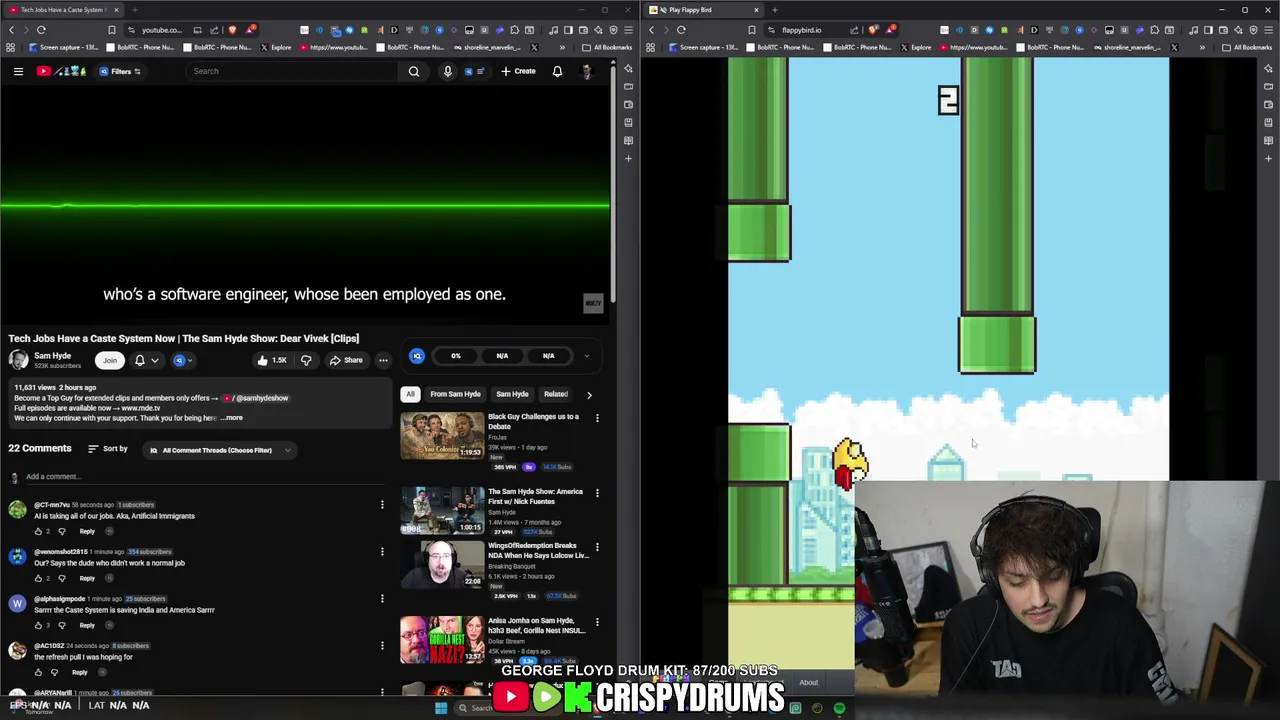Go to the YouTube logo home link
Image resolution: width=1280 pixels, height=720 pixels.
(x=61, y=71)
